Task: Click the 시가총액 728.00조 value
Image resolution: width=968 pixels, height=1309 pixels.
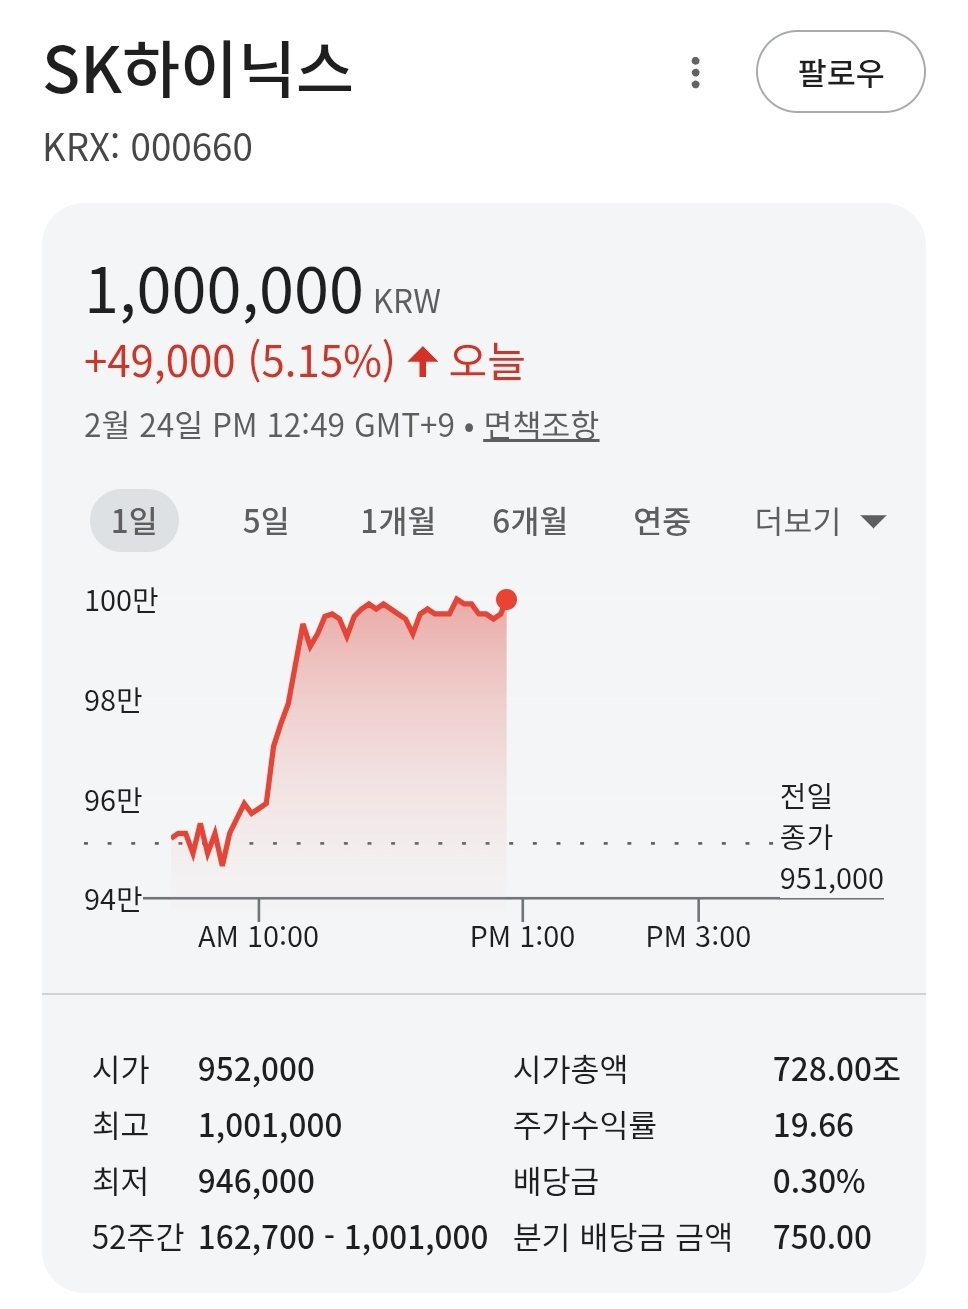Action: pyautogui.click(x=836, y=1070)
